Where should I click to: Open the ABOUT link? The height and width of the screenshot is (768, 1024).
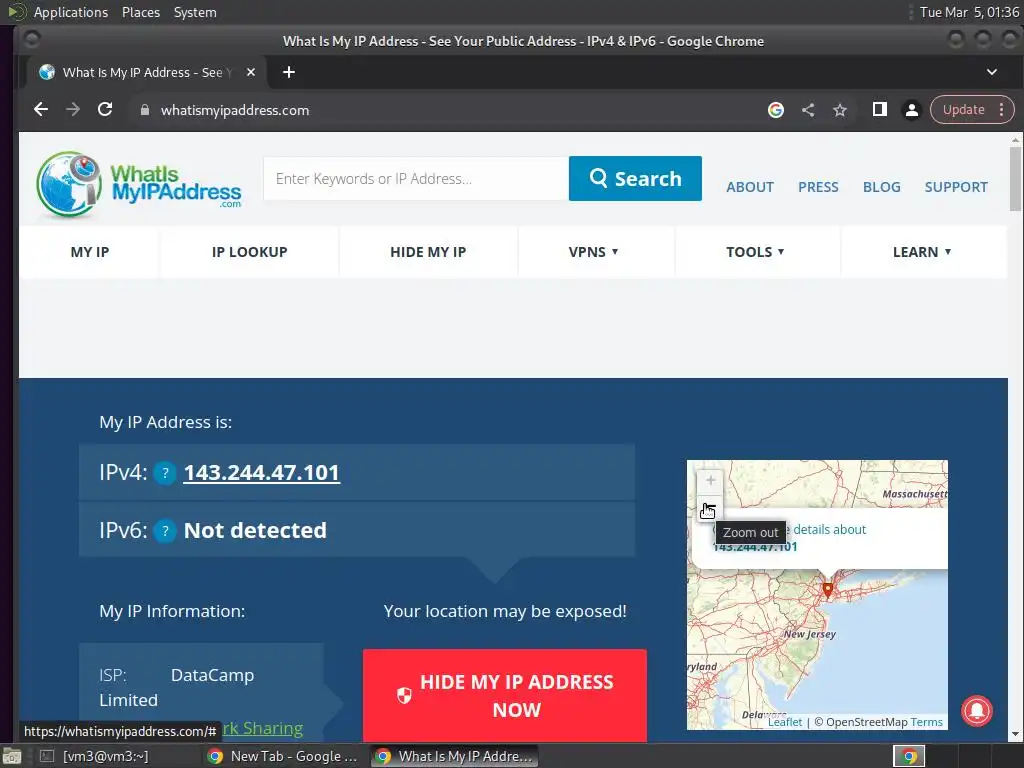click(x=750, y=187)
